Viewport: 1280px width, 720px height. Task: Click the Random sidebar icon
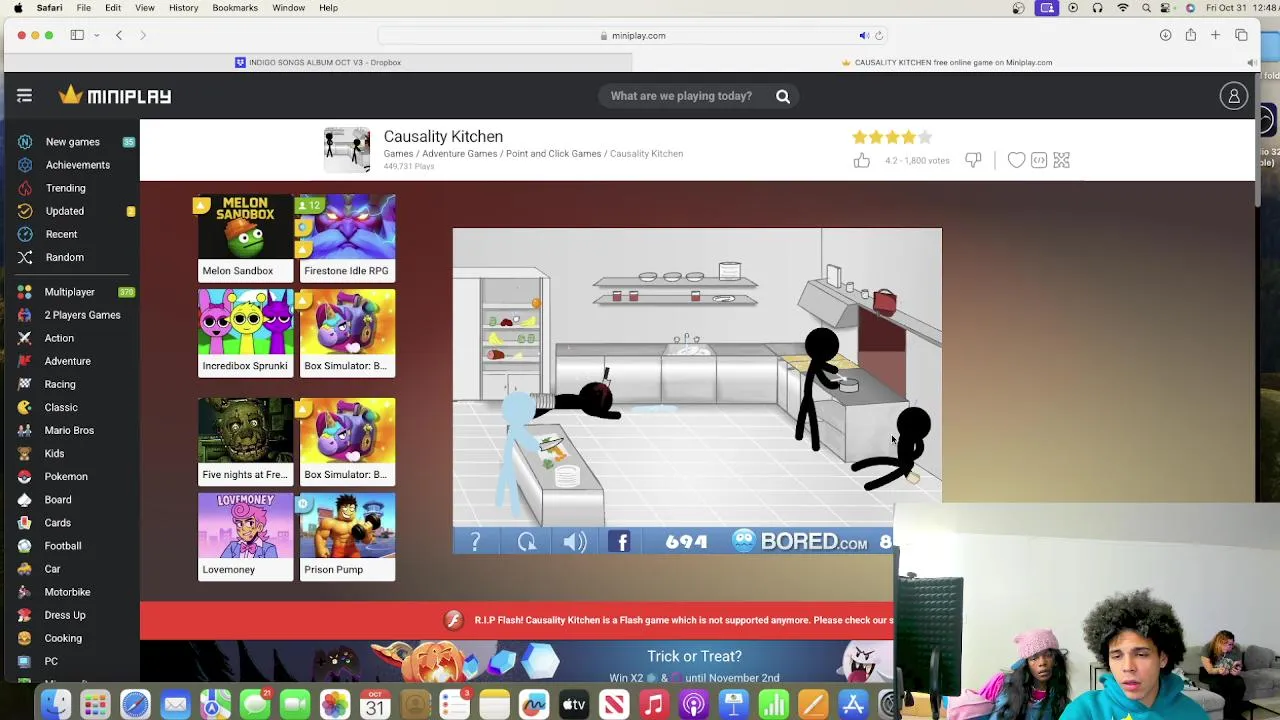point(24,257)
